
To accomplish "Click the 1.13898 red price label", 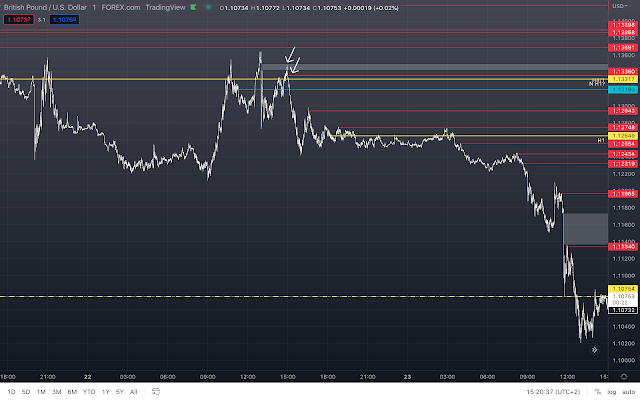I will click(623, 25).
